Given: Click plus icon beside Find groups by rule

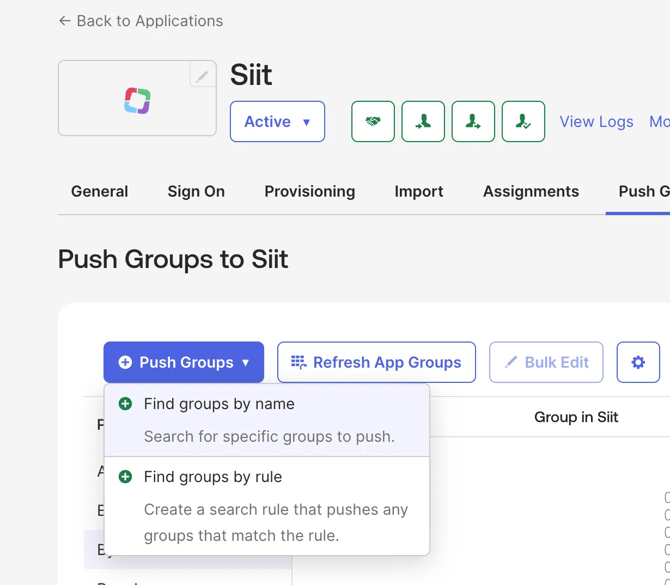Looking at the screenshot, I should [125, 477].
